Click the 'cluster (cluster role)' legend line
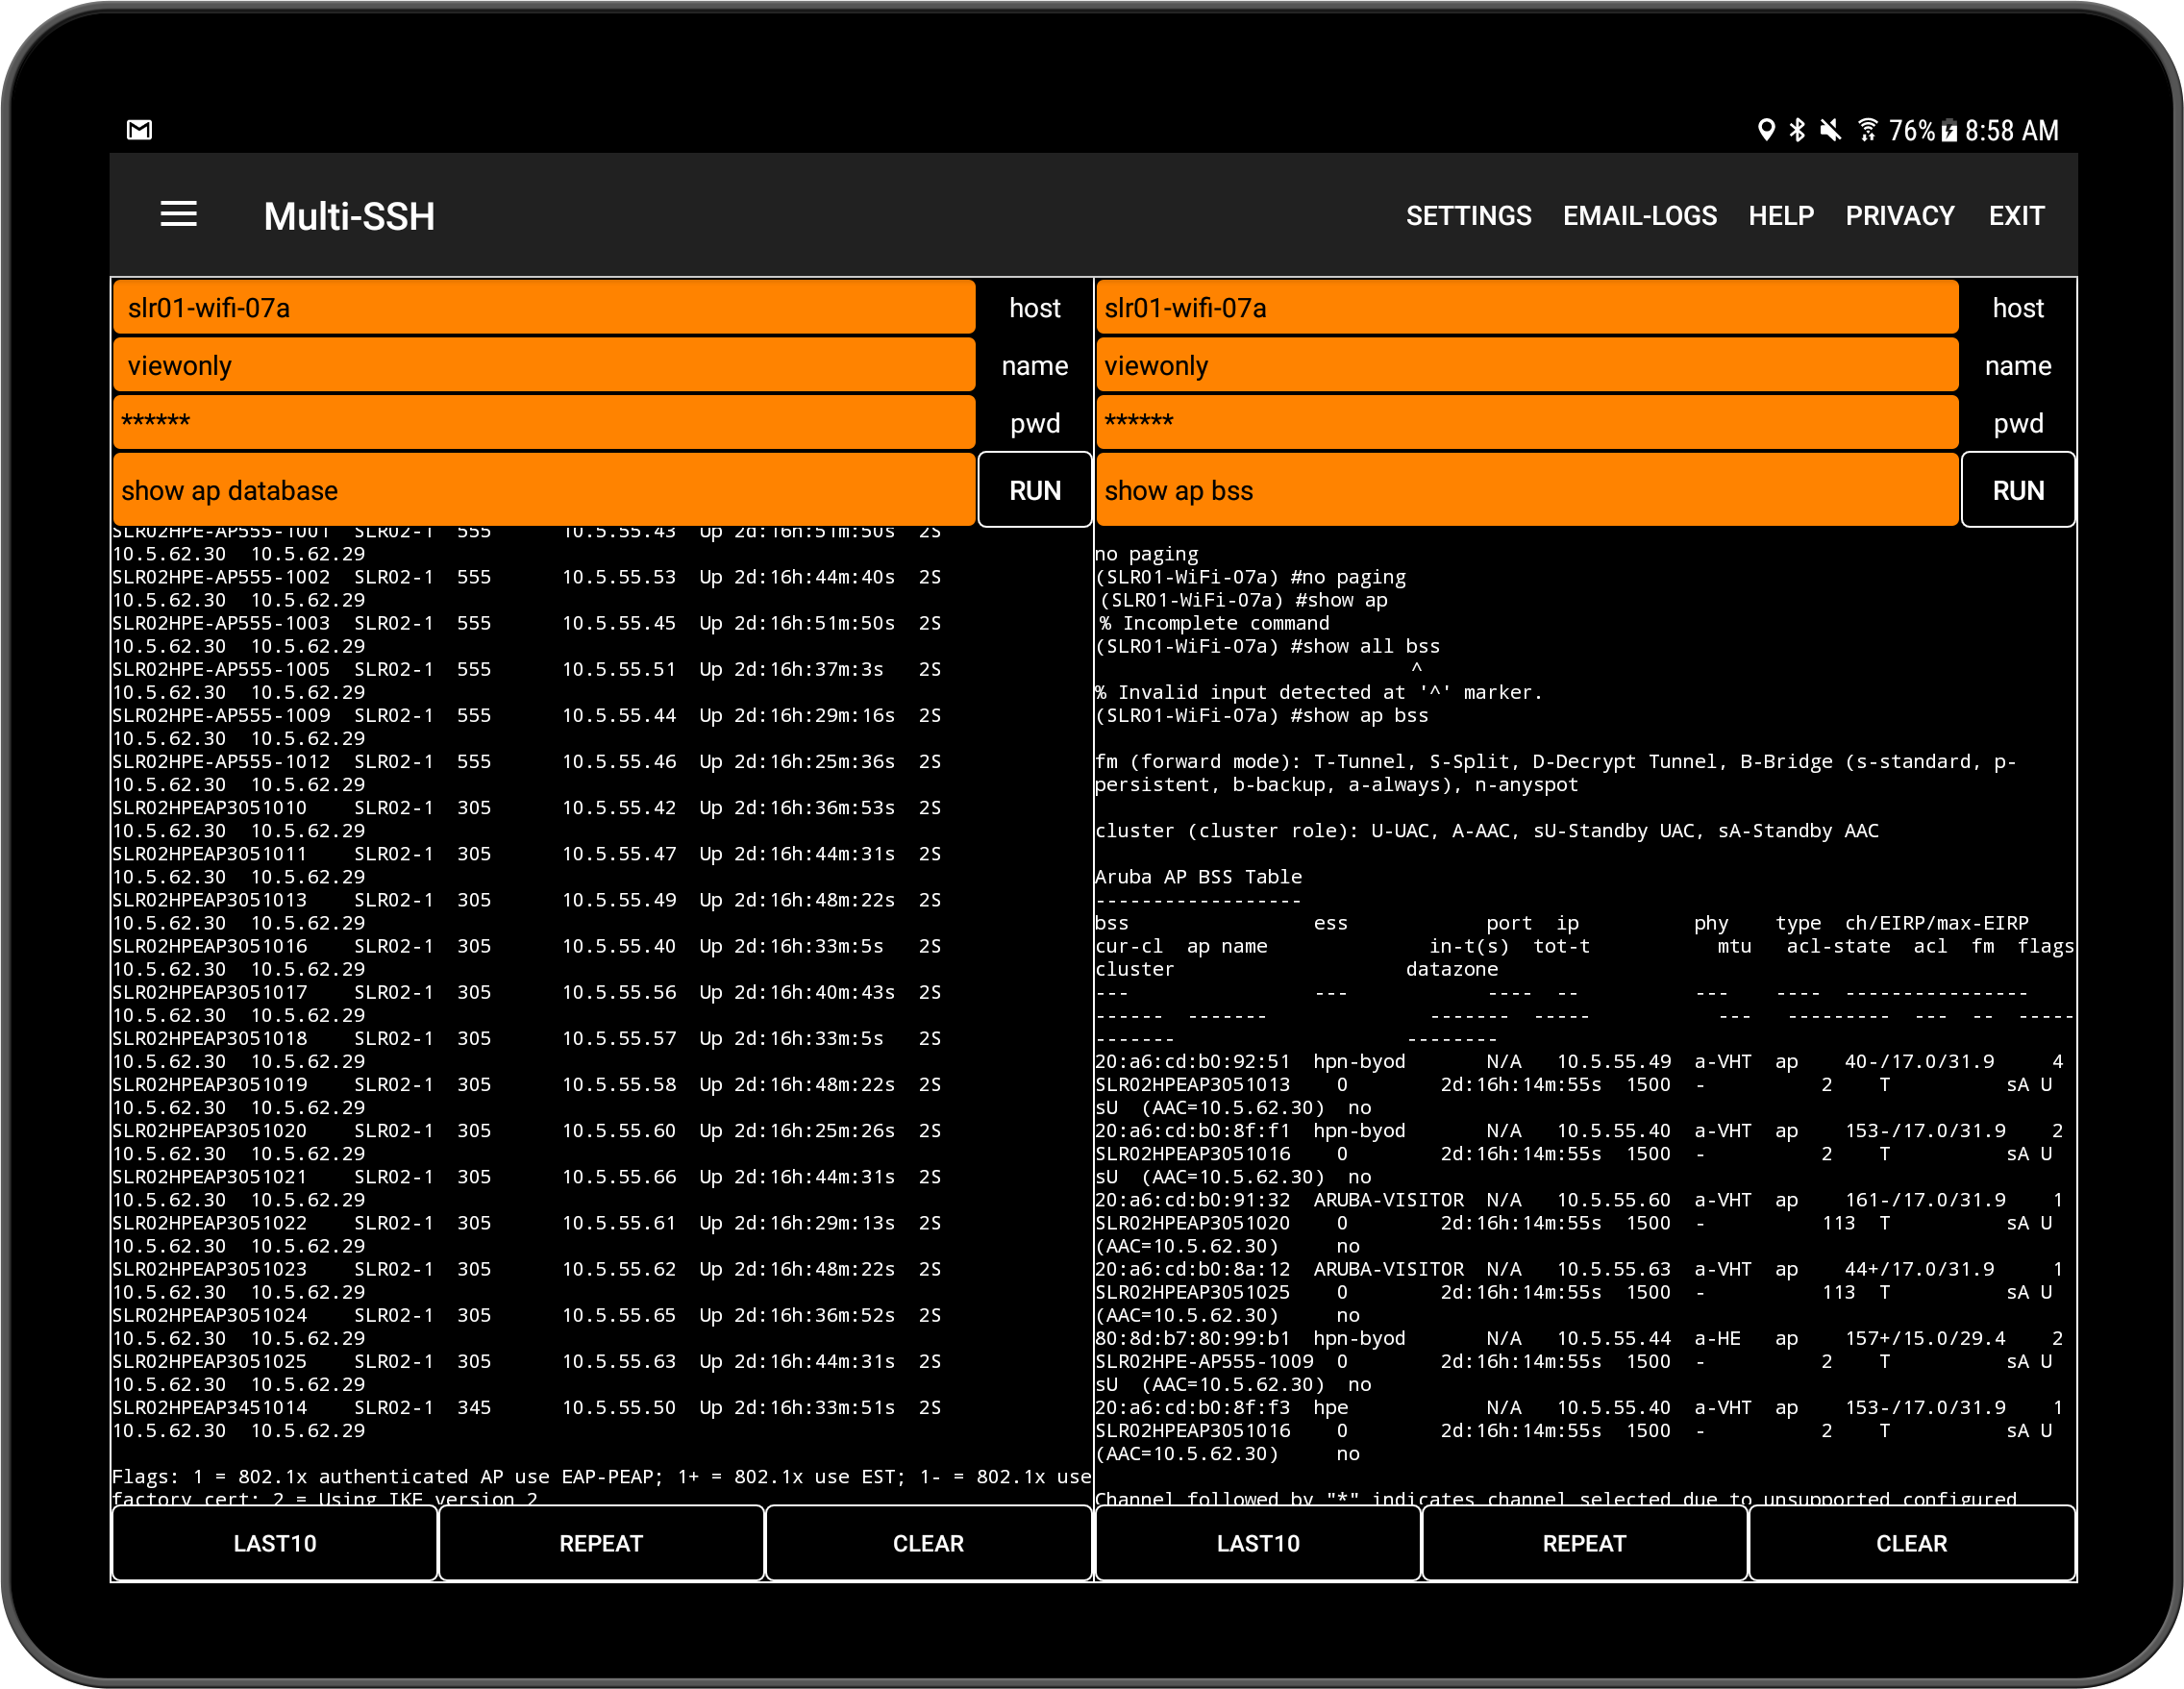Image resolution: width=2184 pixels, height=1689 pixels. pos(1487,830)
